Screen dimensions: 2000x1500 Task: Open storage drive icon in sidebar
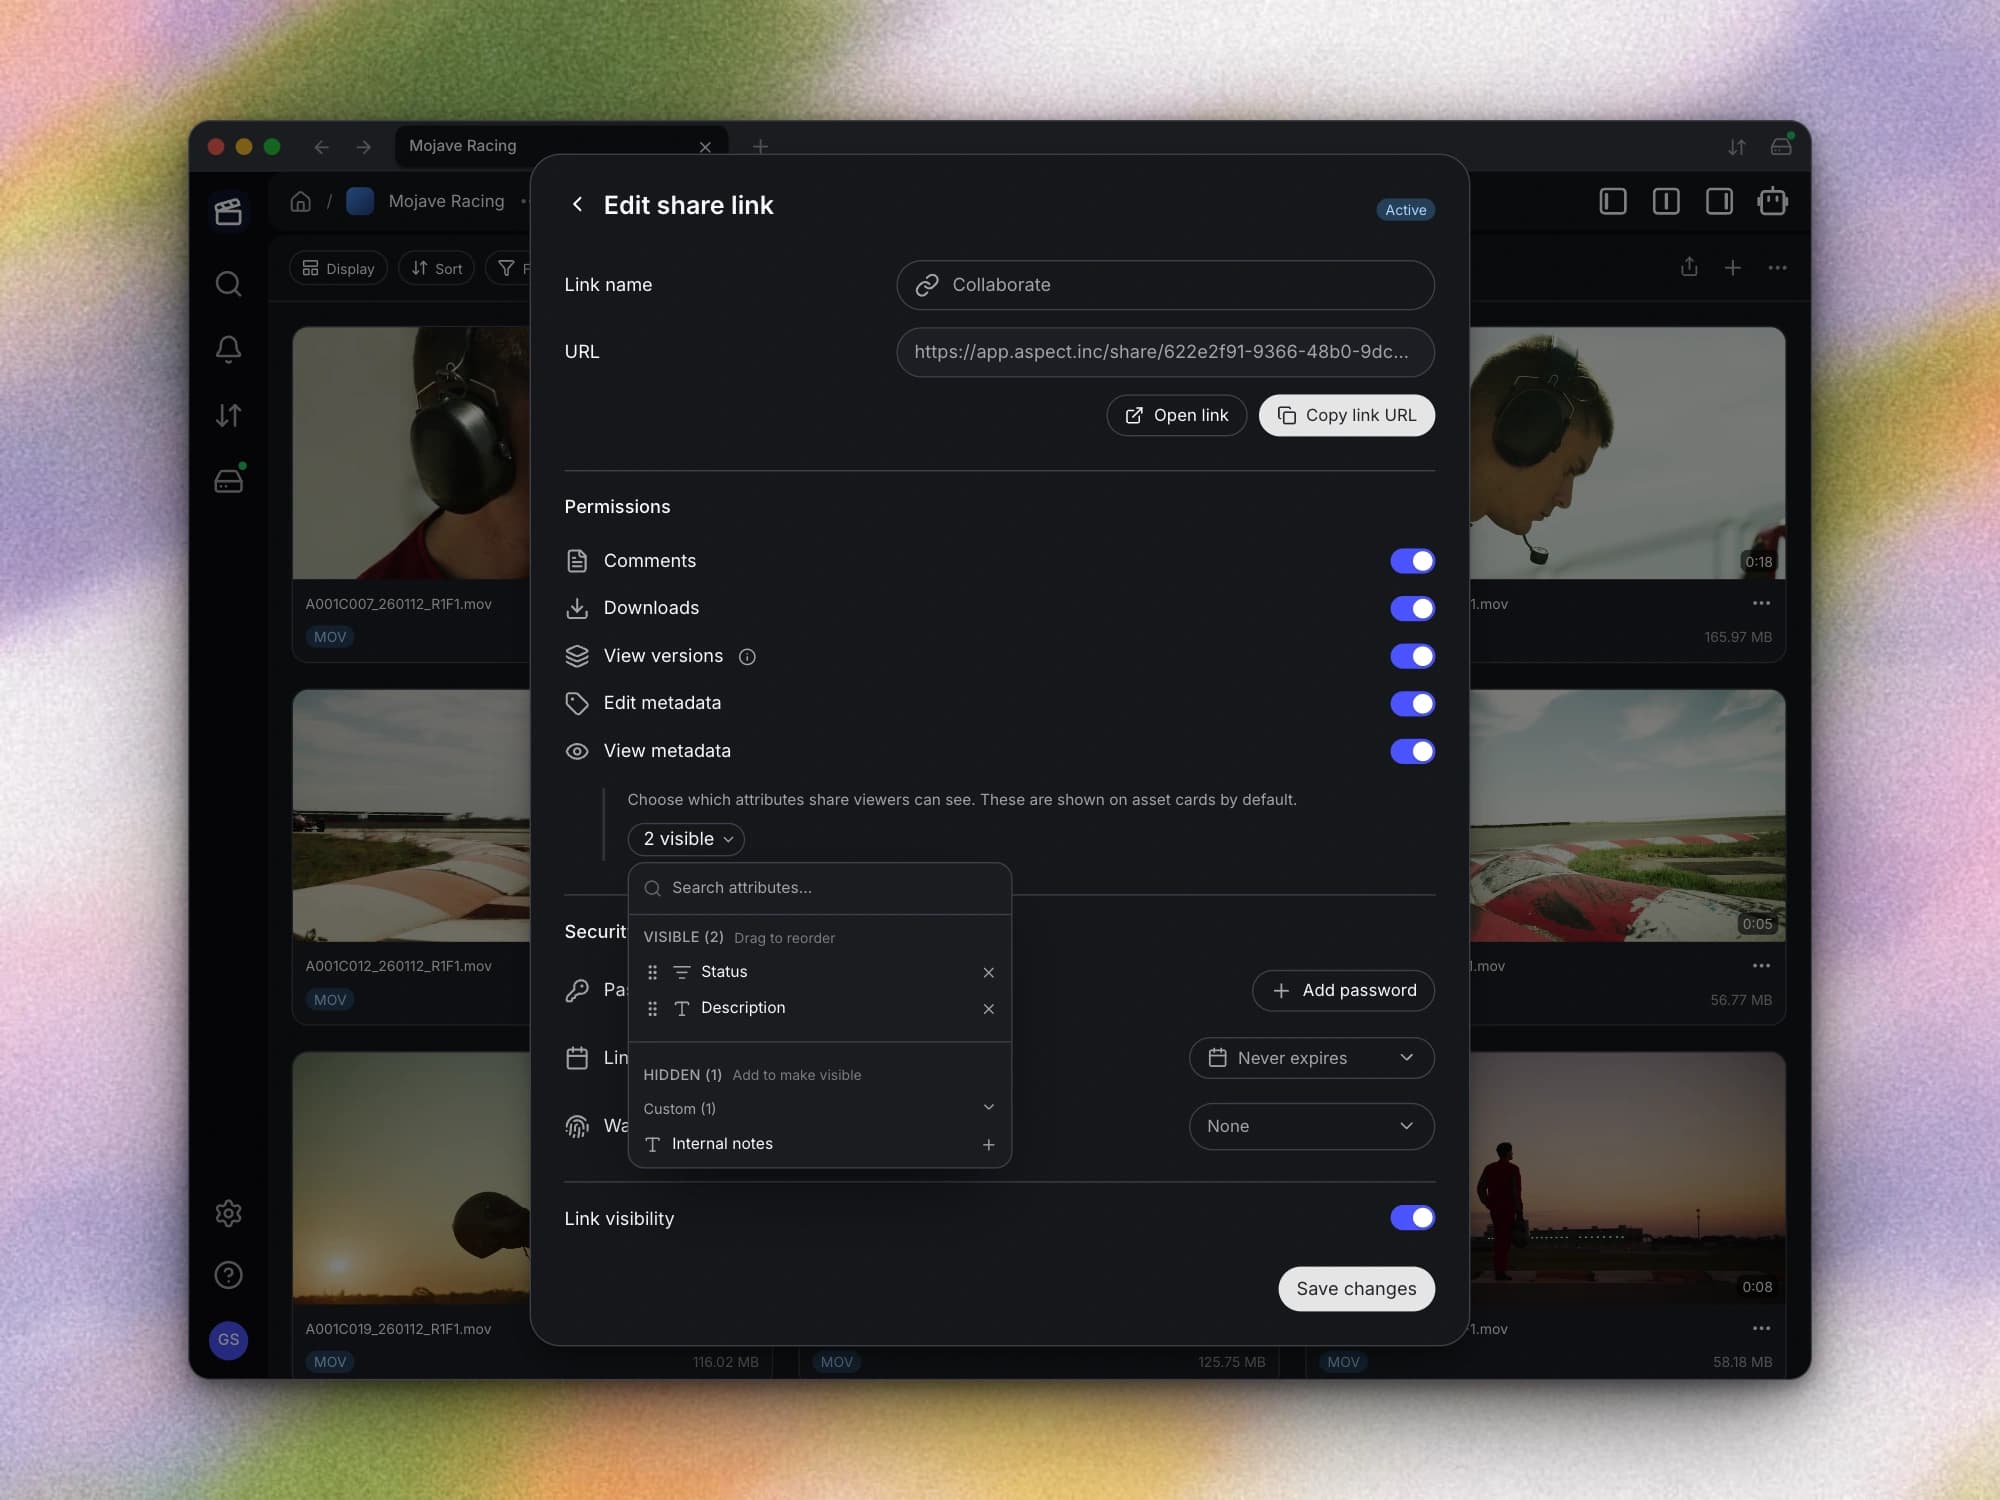pos(229,481)
